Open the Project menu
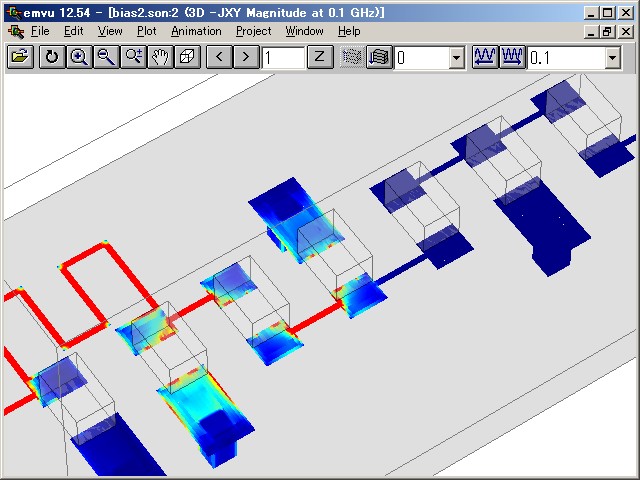Viewport: 640px width, 480px height. coord(253,31)
